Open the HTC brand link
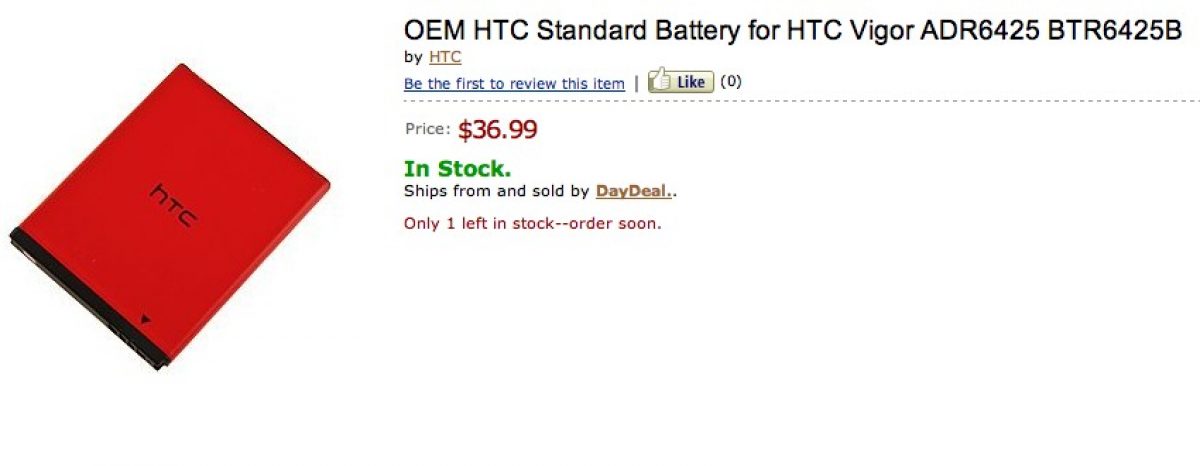 click(445, 57)
